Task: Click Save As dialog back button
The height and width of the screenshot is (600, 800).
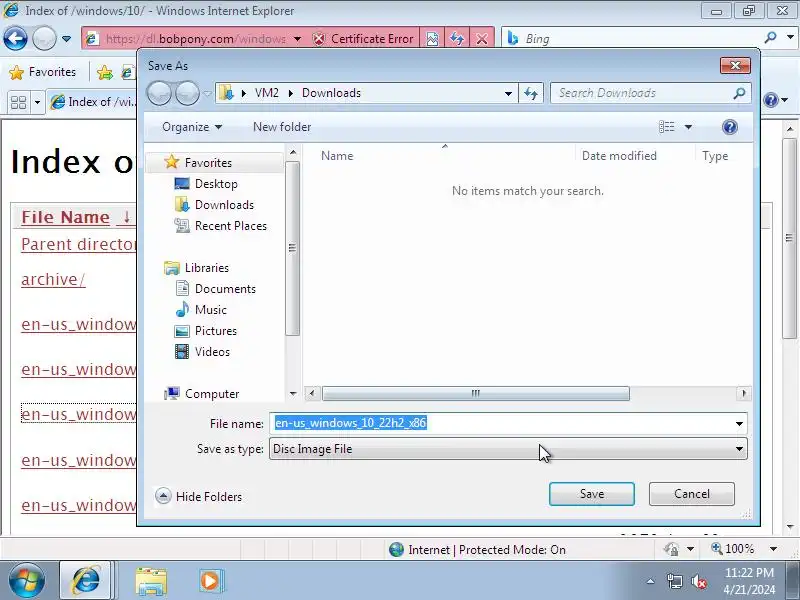Action: [159, 93]
